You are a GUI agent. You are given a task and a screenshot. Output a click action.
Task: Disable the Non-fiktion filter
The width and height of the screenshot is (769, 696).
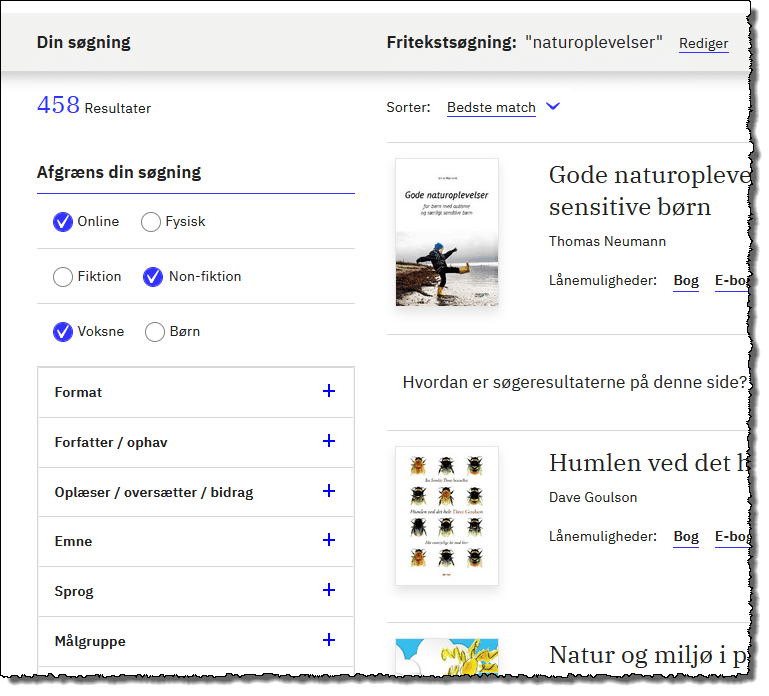[153, 277]
